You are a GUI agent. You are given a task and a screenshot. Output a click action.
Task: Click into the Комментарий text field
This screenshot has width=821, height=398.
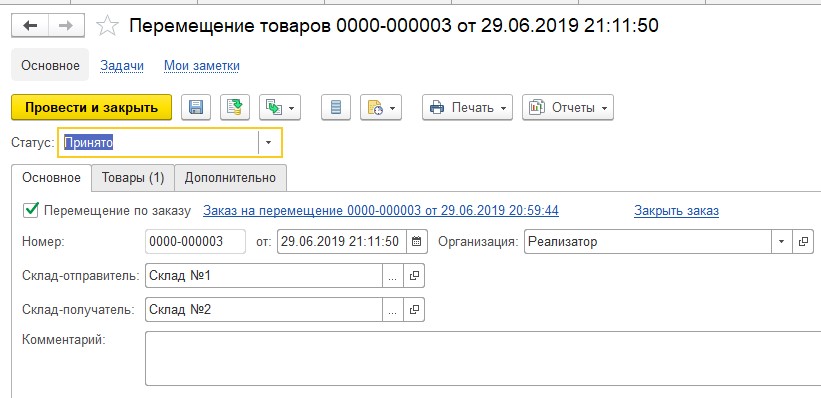click(483, 358)
